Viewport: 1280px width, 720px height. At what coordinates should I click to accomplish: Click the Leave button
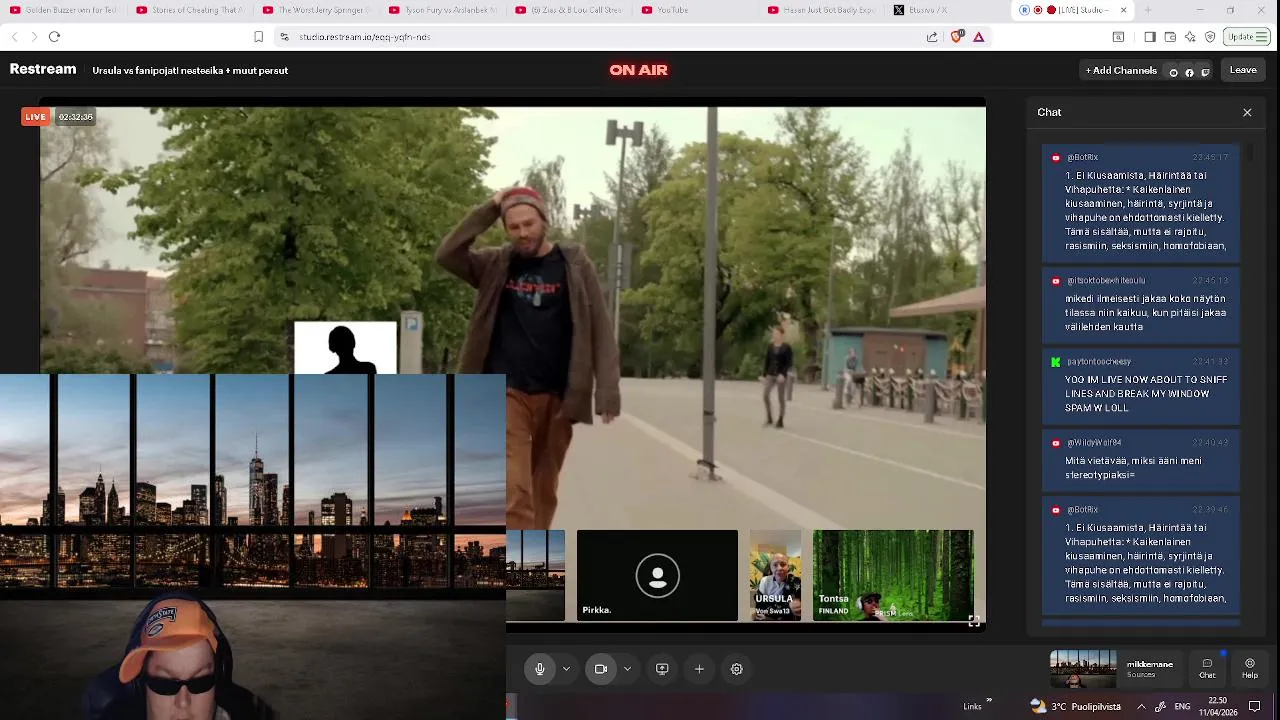click(x=1243, y=70)
